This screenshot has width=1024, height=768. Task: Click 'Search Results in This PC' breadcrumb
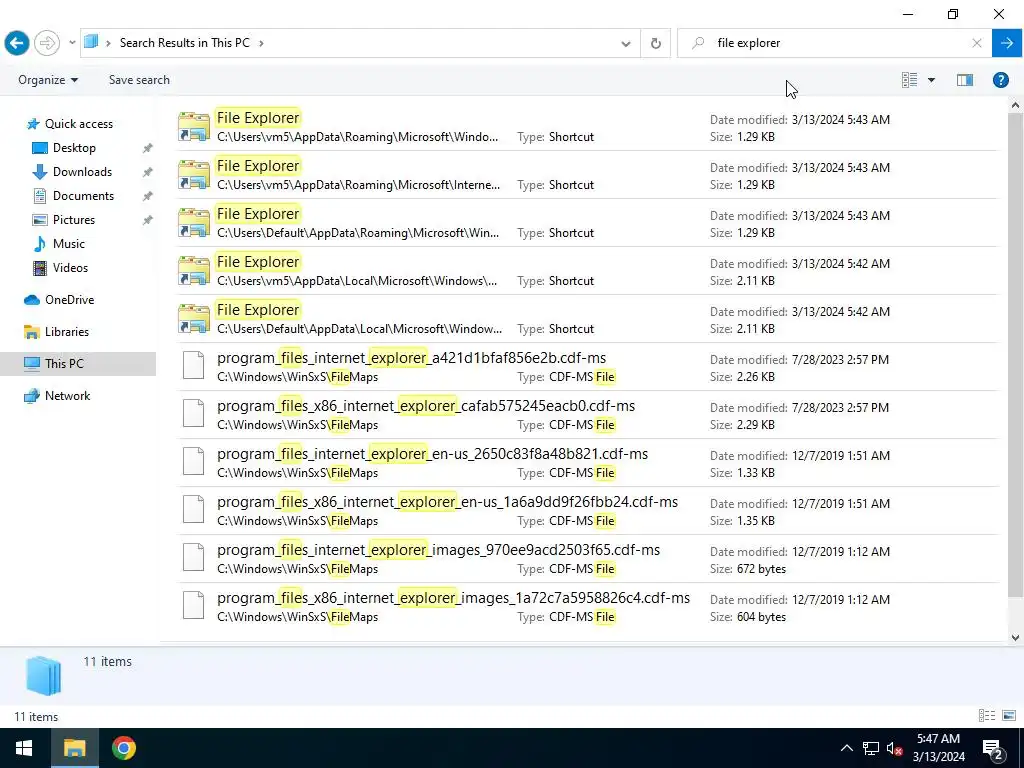(184, 43)
